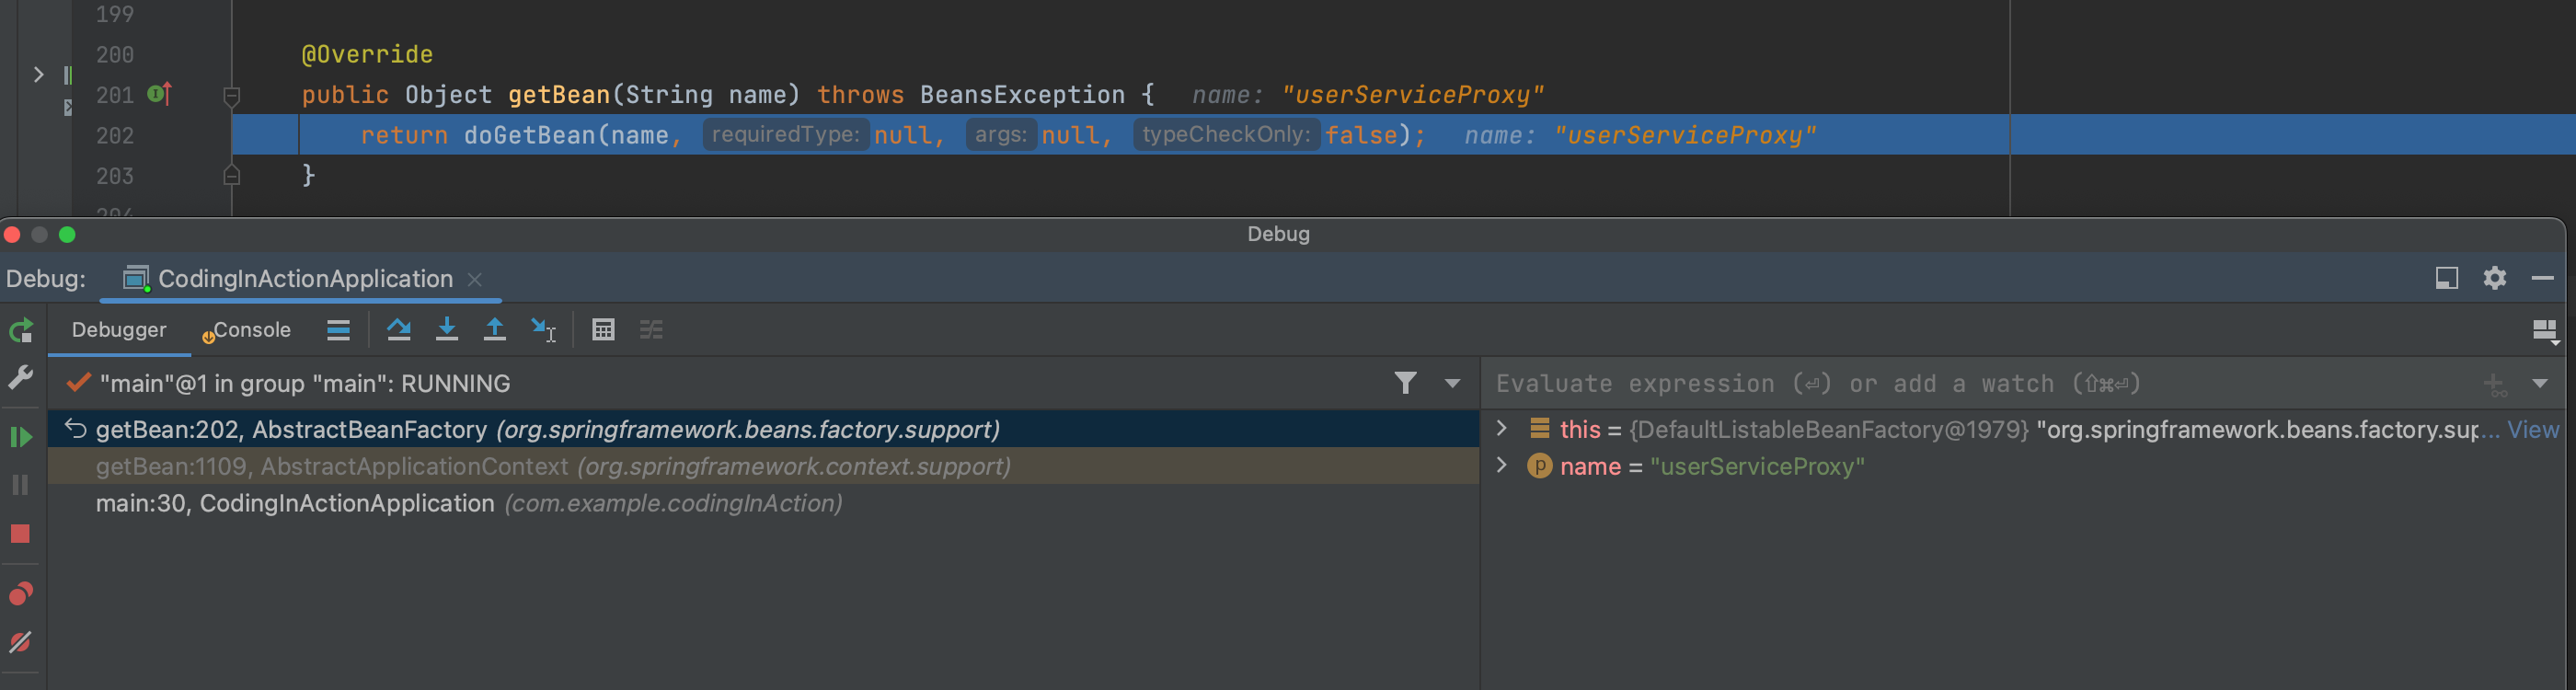Viewport: 2576px width, 690px height.
Task: Expand the 'this' variable node
Action: (x=1501, y=429)
